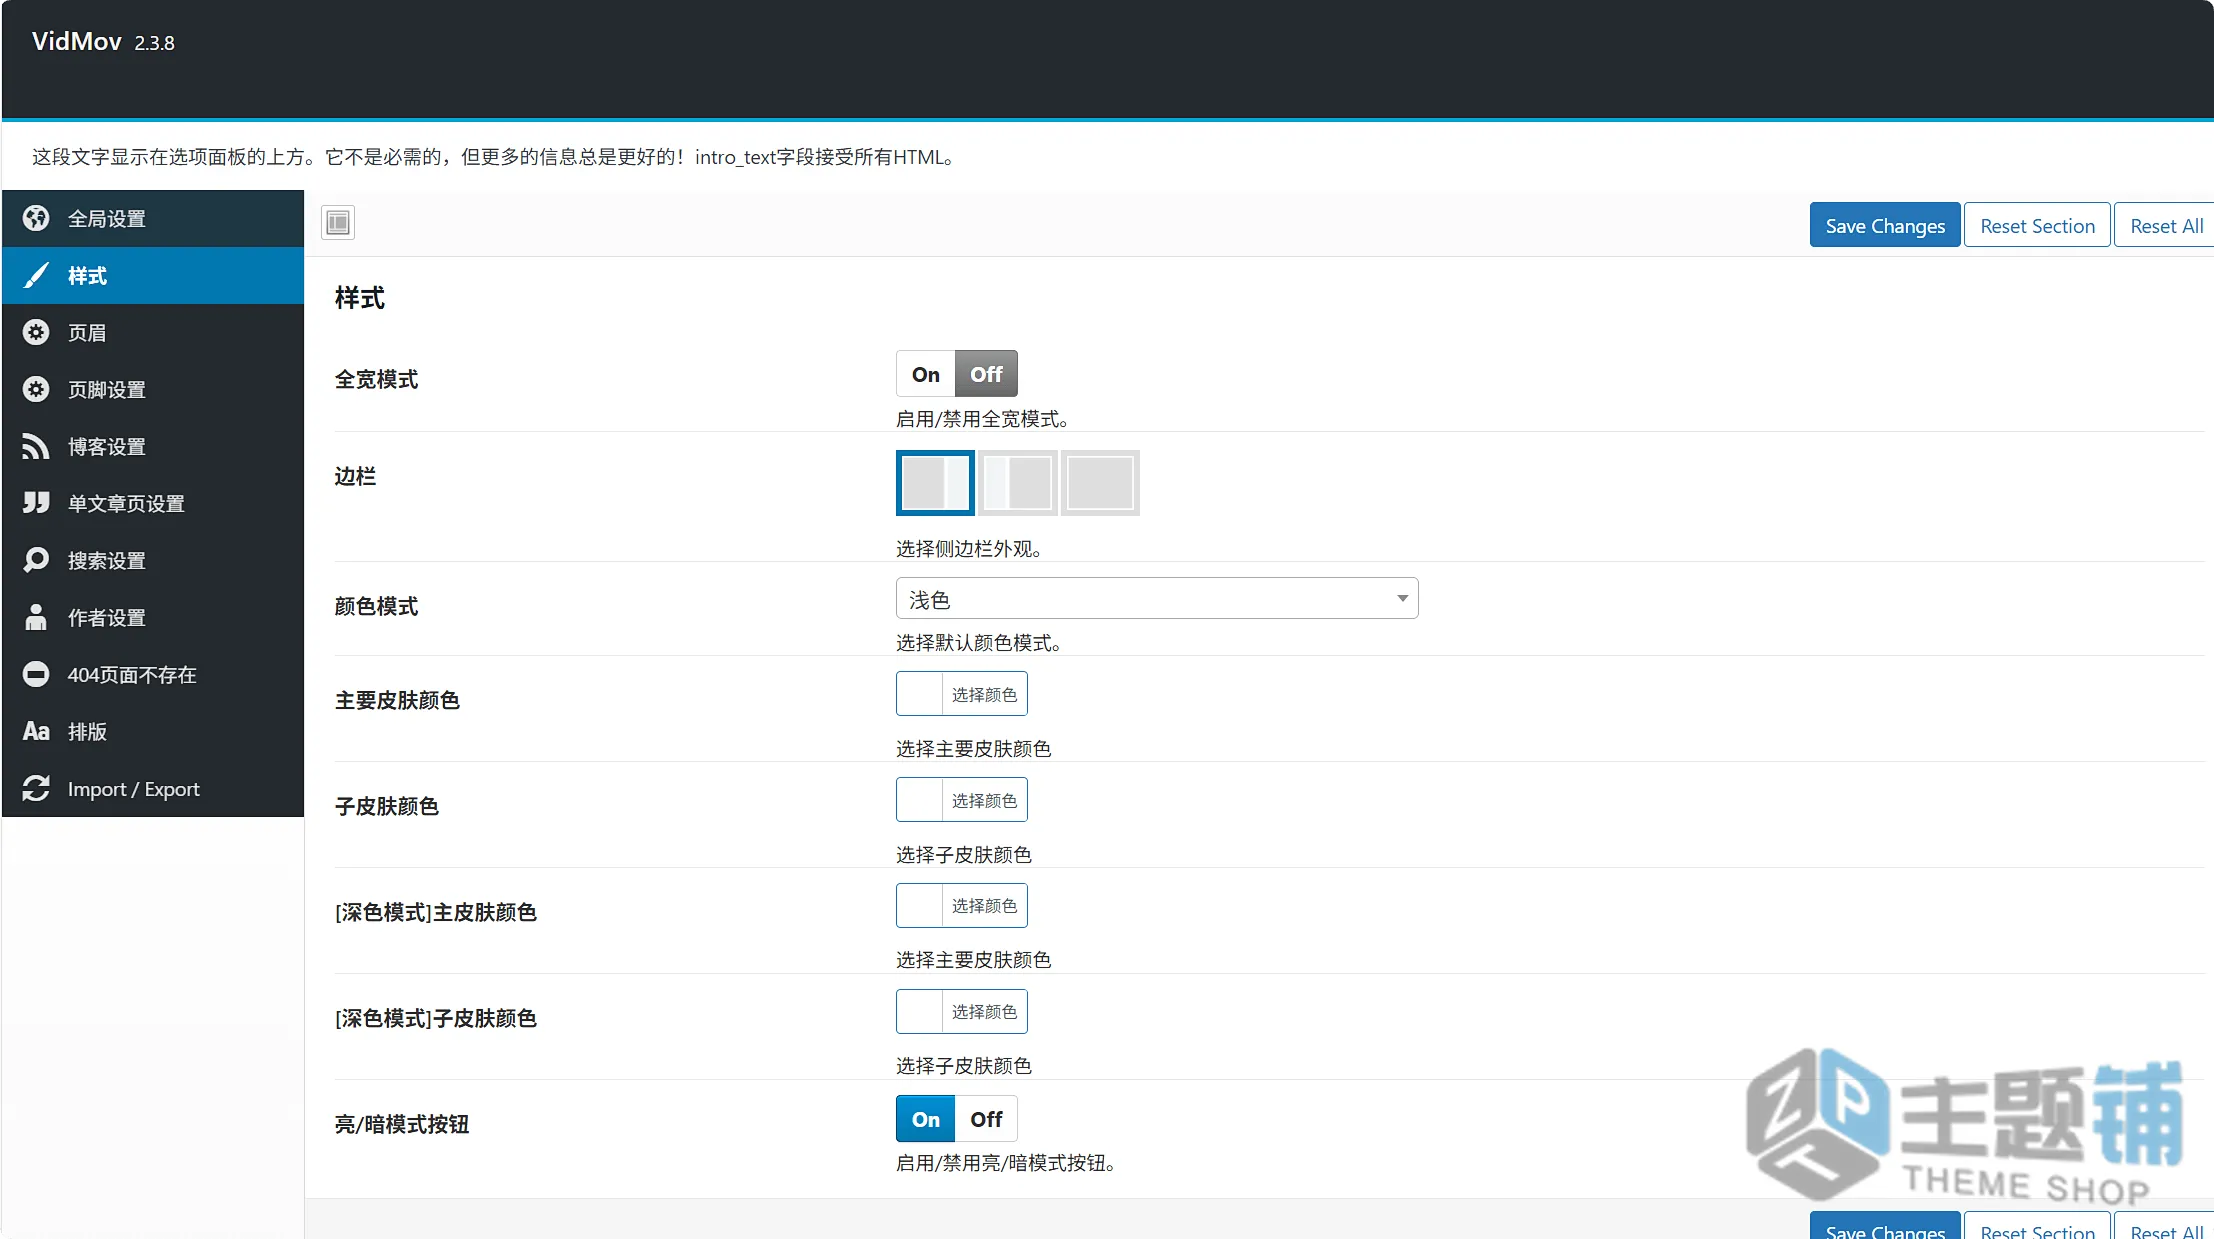2214x1239 pixels.
Task: Set 亮/暗模式按钮 to On
Action: point(926,1119)
